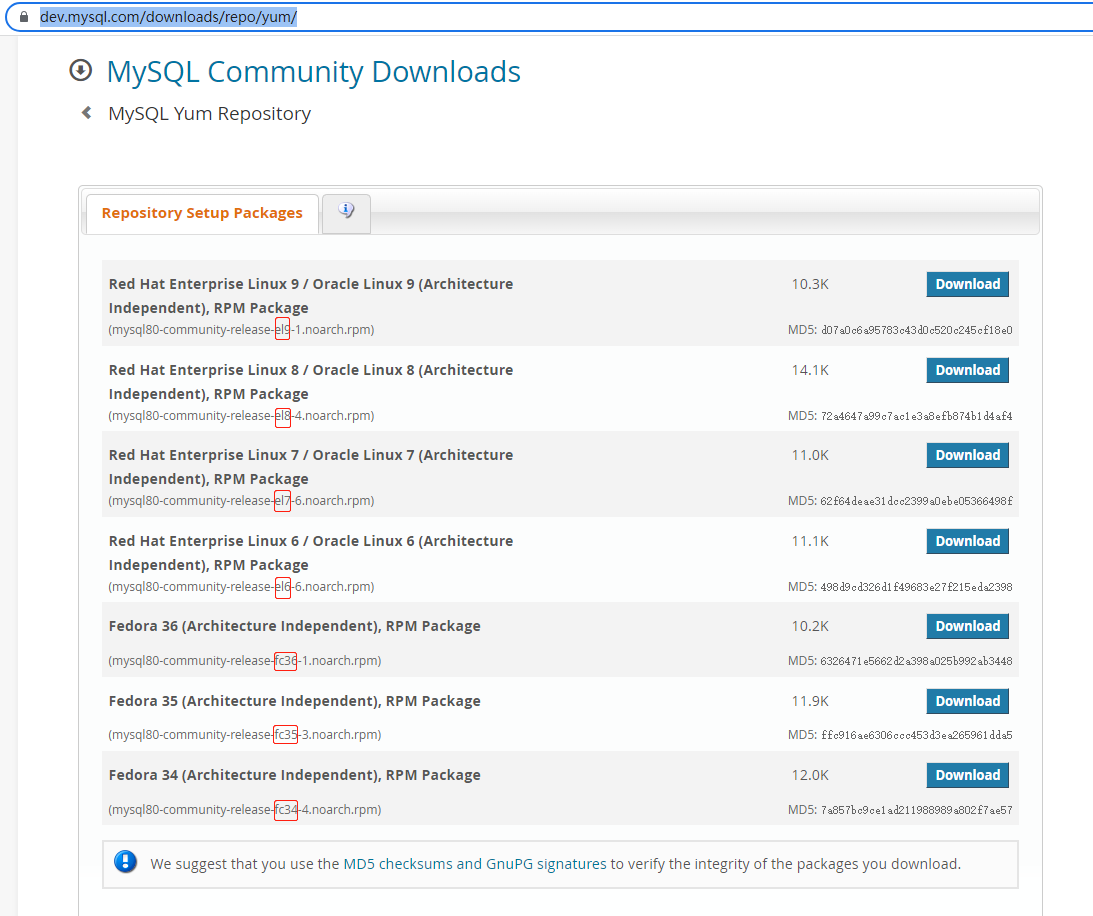This screenshot has width=1093, height=916.
Task: Click the 12.0K file size value
Action: pos(810,775)
